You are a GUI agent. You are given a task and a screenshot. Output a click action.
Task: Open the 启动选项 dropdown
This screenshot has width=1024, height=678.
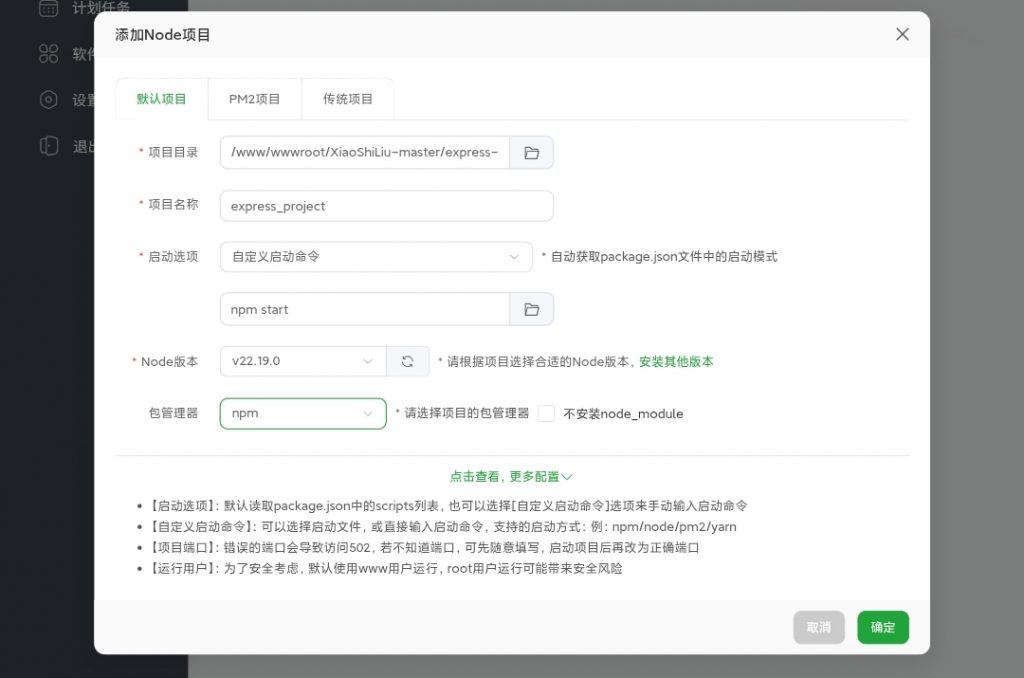point(375,256)
